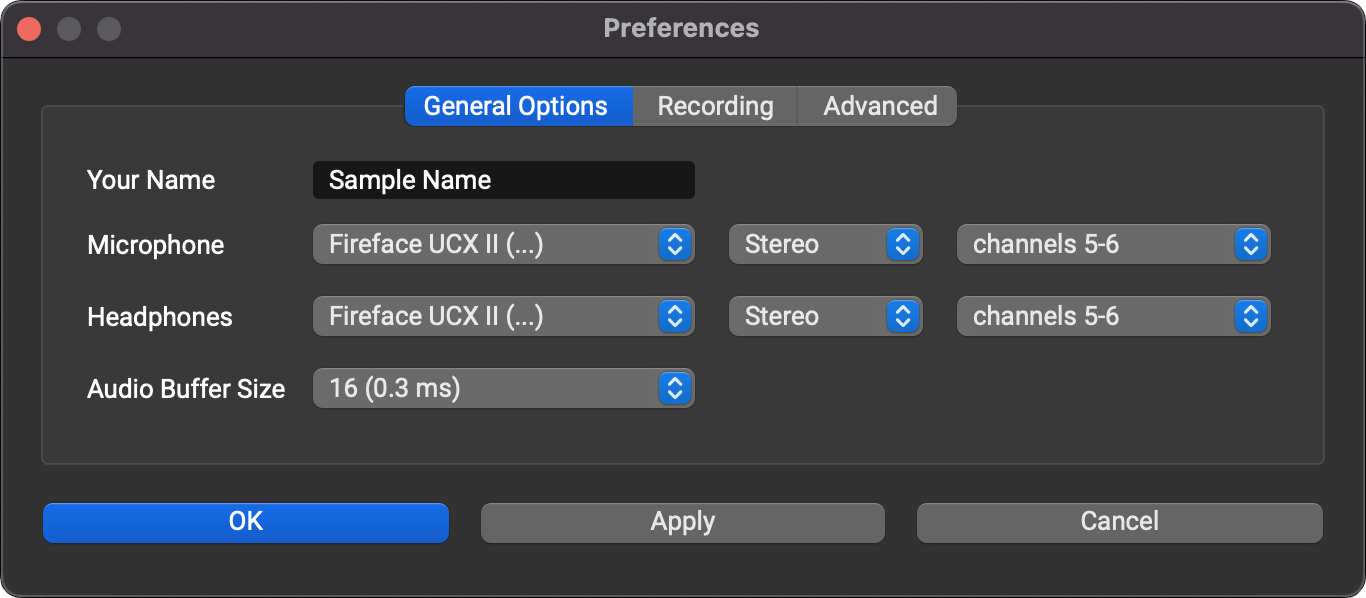This screenshot has width=1366, height=598.
Task: Change Headphones Stereo mode dropdown
Action: (x=825, y=316)
